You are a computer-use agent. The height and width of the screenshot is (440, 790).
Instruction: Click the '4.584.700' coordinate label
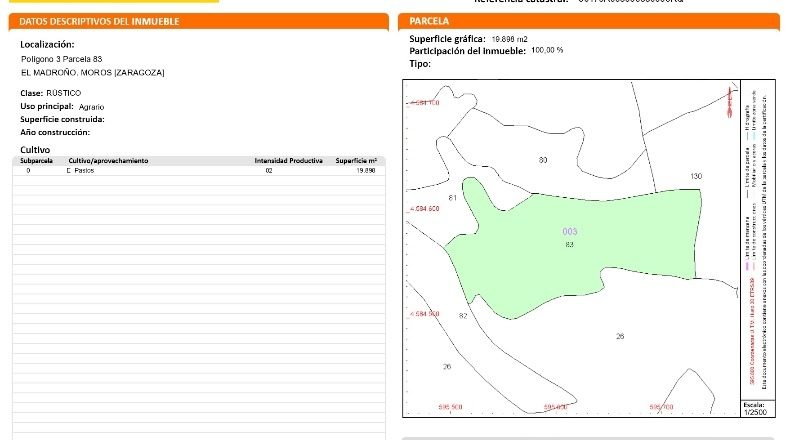[x=425, y=102]
